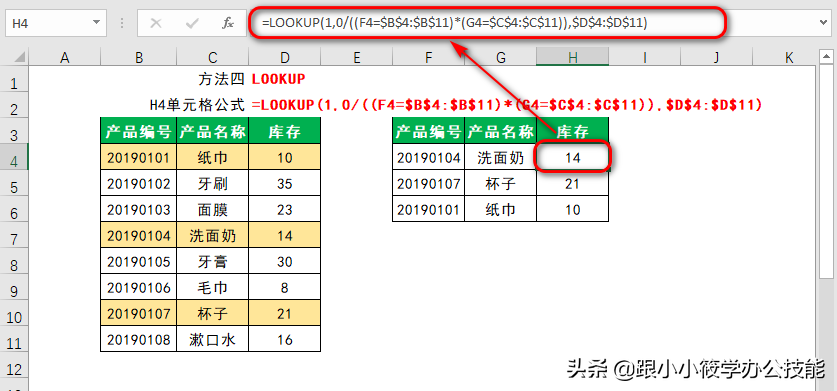Select column I header
This screenshot has width=837, height=391.
point(644,57)
